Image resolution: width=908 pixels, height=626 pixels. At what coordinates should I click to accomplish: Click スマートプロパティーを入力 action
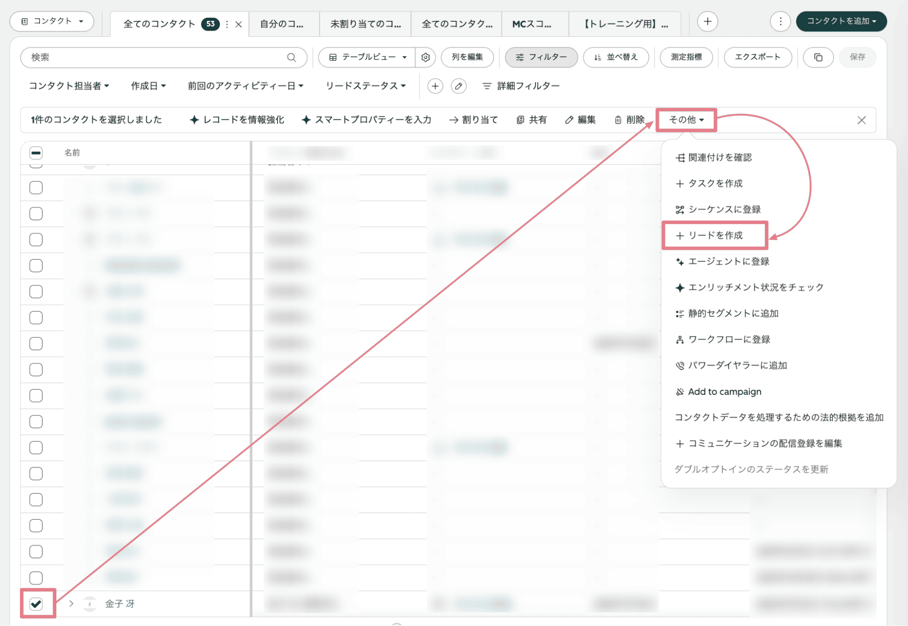click(x=367, y=120)
